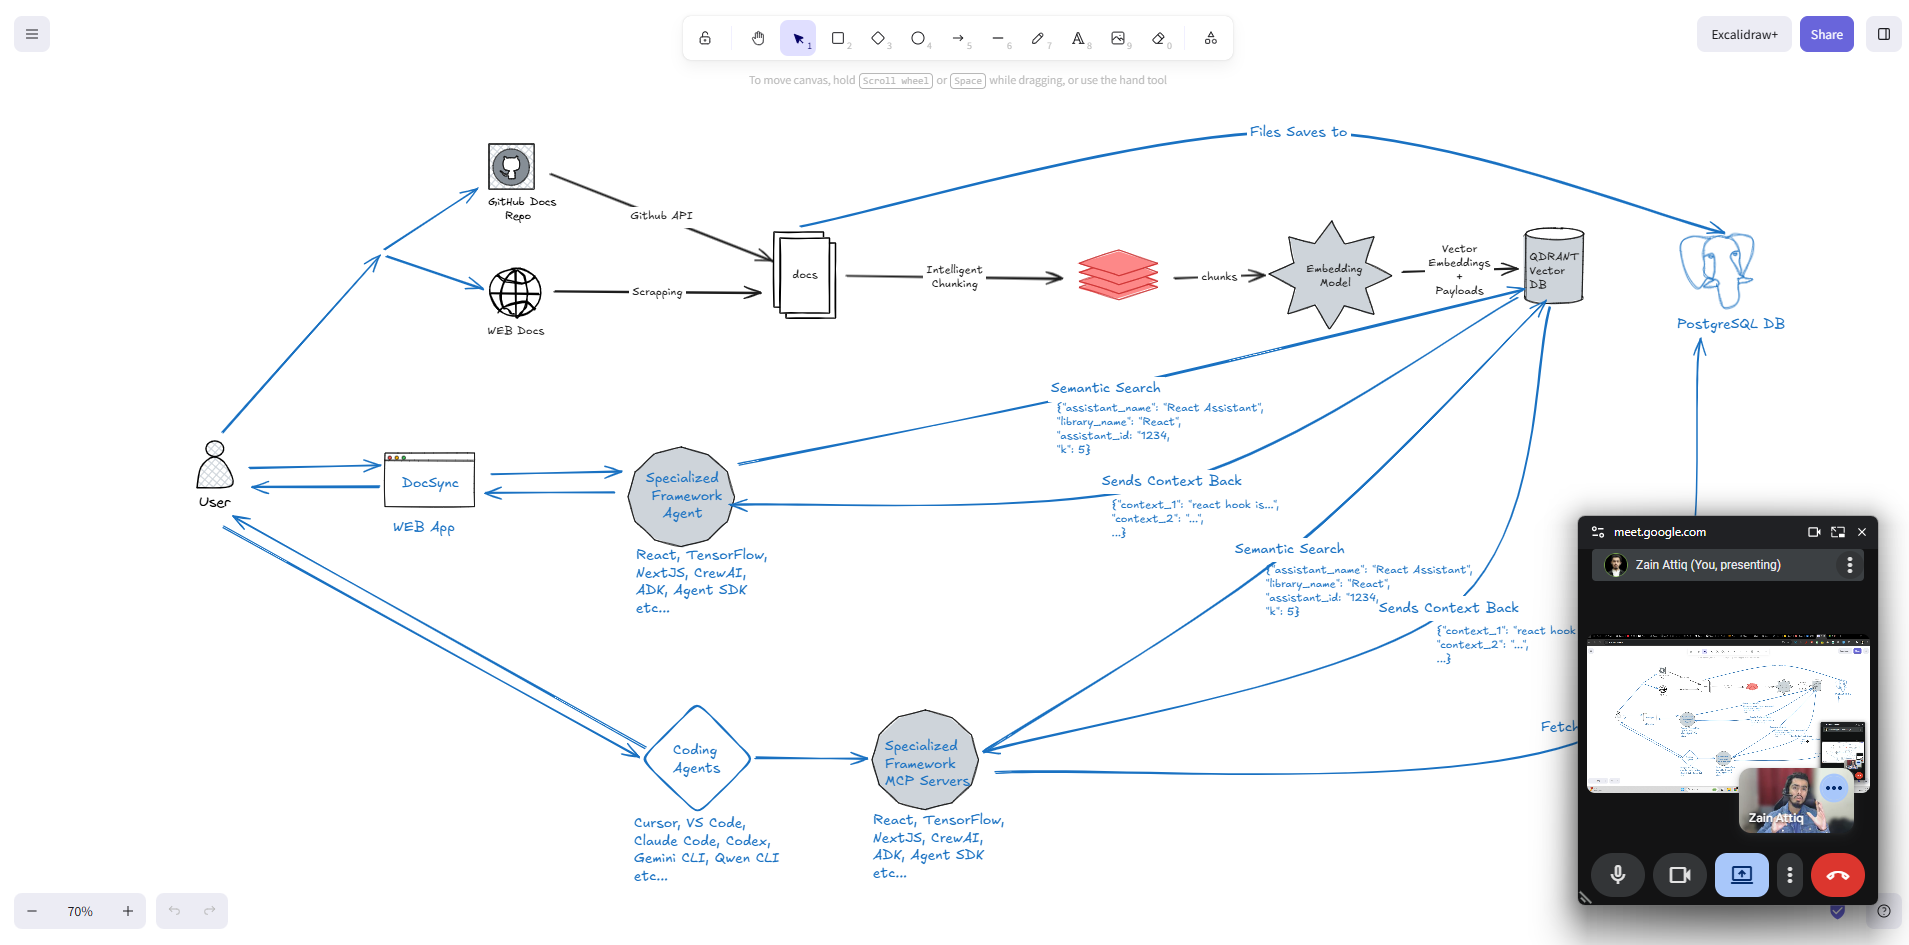Select the Coding Agents diamond
The image size is (1909, 945).
tap(697, 758)
